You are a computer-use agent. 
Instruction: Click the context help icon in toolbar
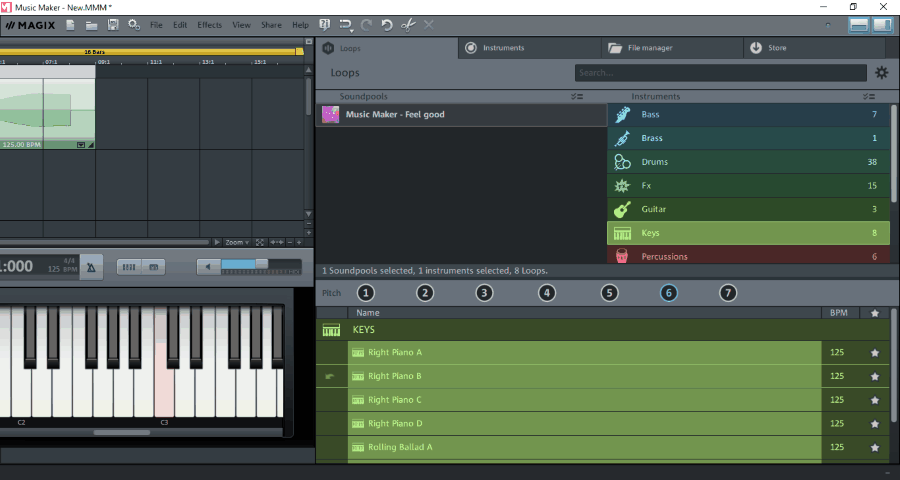(324, 25)
